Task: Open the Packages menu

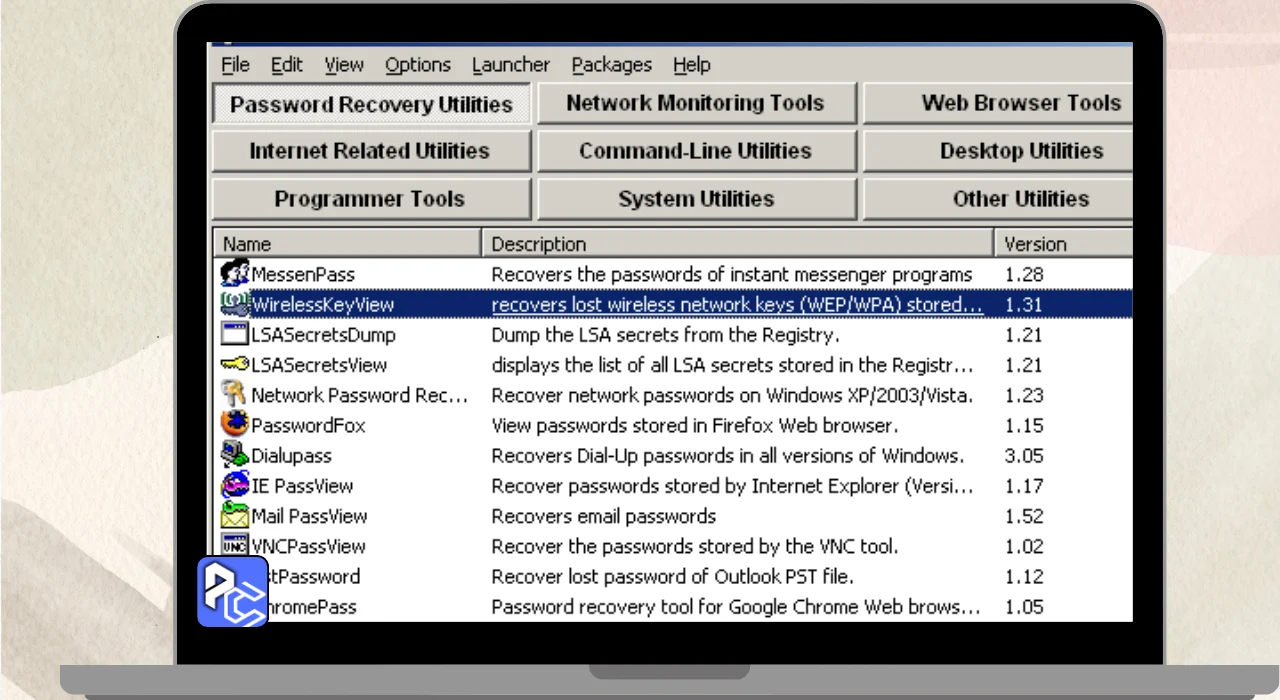Action: 612,65
